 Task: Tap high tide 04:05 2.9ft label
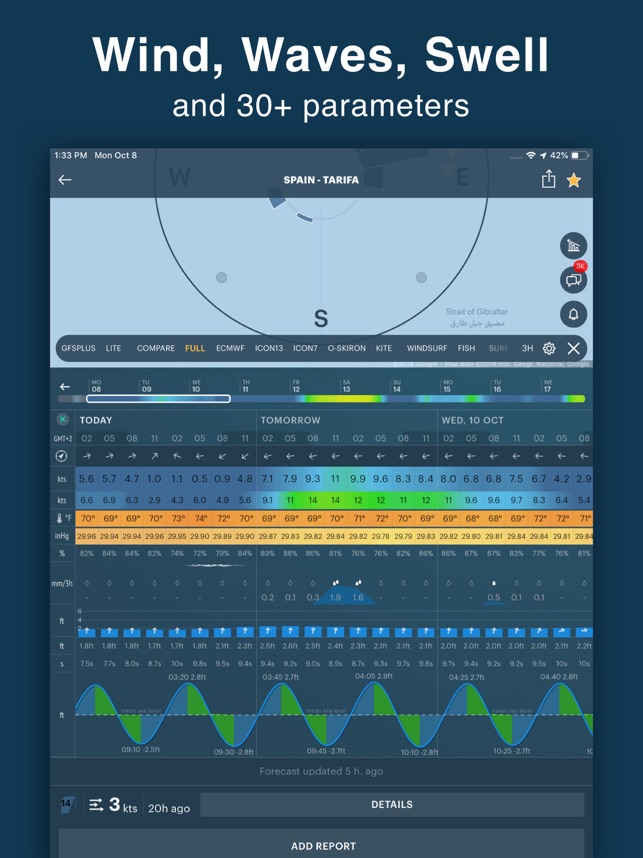[374, 676]
